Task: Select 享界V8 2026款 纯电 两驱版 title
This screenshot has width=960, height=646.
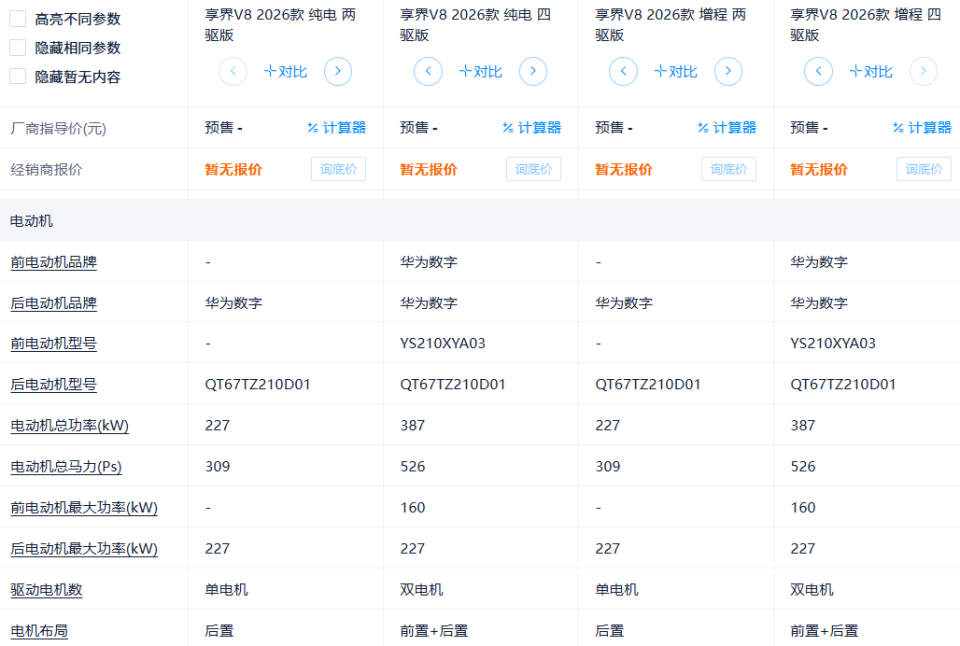Action: [280, 24]
